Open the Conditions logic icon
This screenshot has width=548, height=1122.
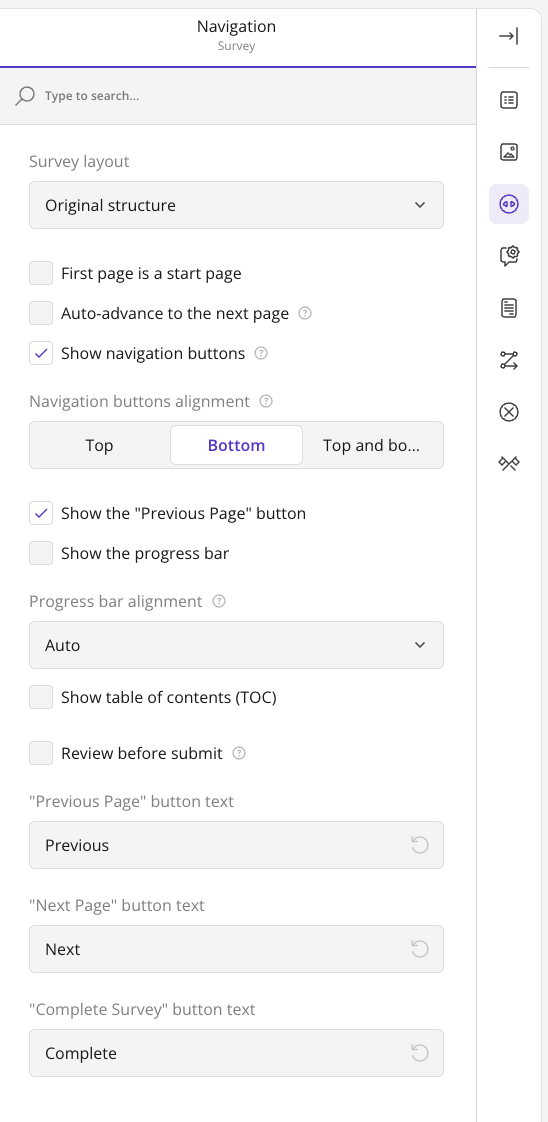click(509, 360)
